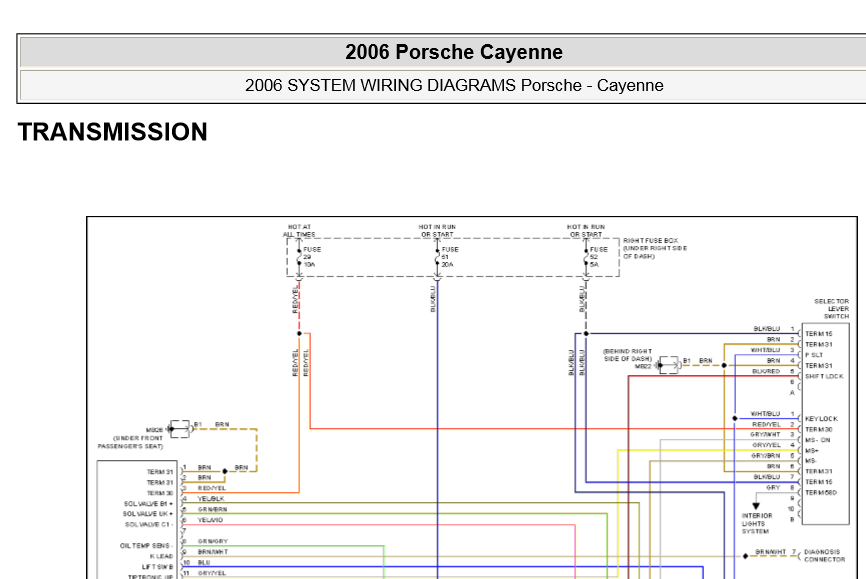Select the 'FUSE 29 10A' label
This screenshot has width=866, height=579.
311,257
